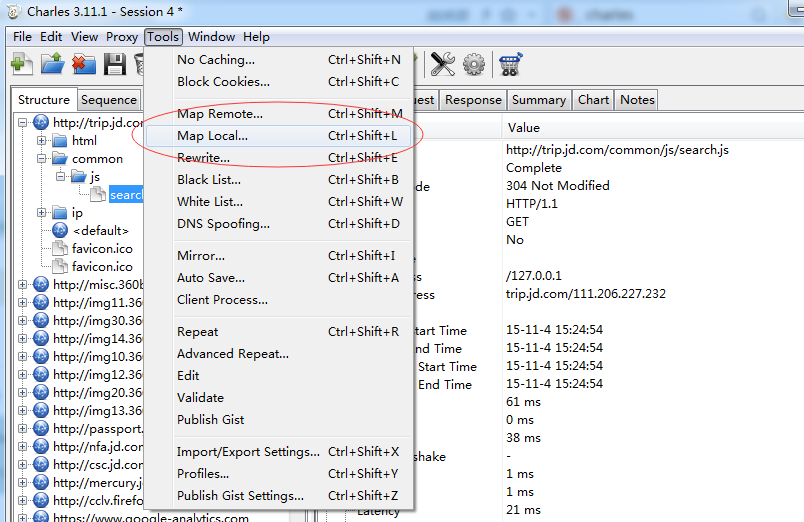Image resolution: width=804 pixels, height=522 pixels.
Task: Click the Close Session red X icon
Action: pos(84,65)
